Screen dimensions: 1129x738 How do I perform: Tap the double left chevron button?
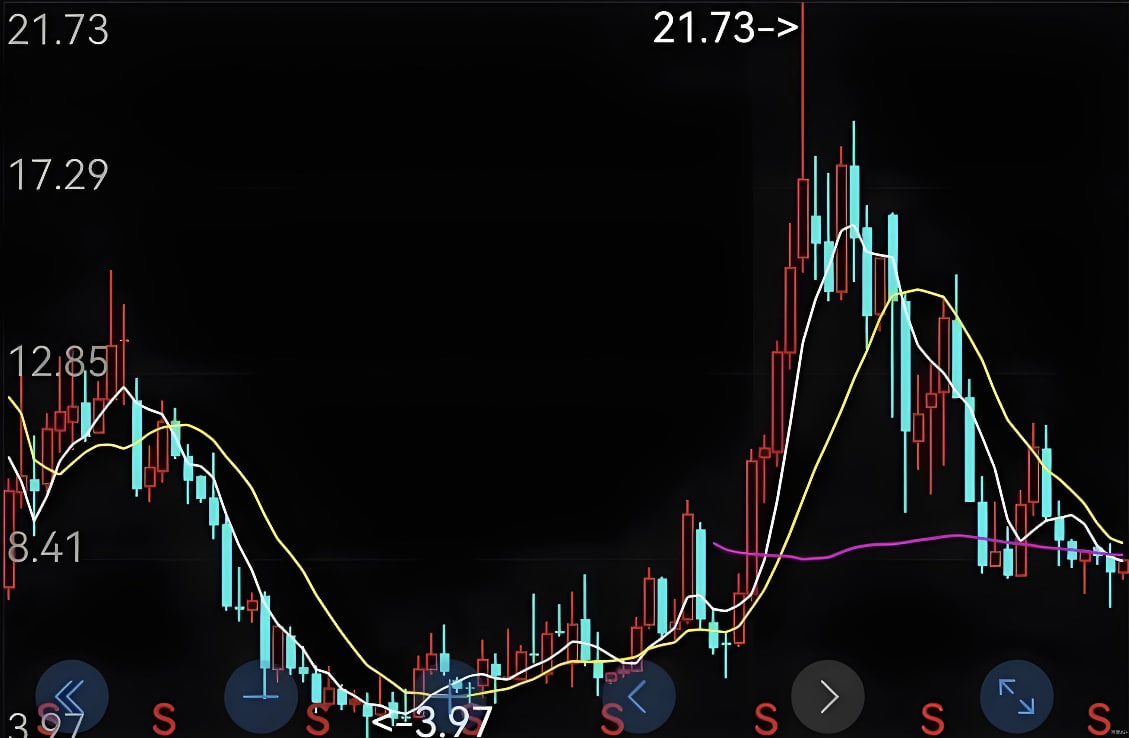(71, 696)
